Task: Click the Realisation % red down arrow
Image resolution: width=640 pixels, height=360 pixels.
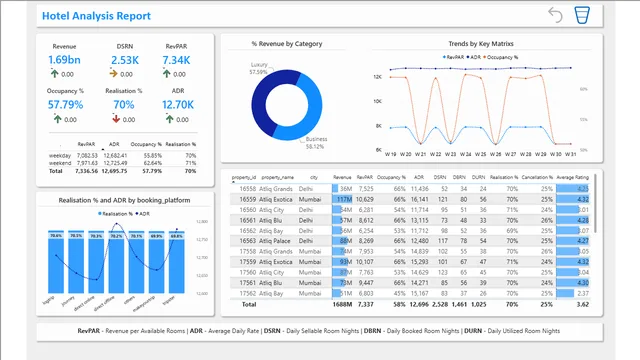Action: coord(116,119)
